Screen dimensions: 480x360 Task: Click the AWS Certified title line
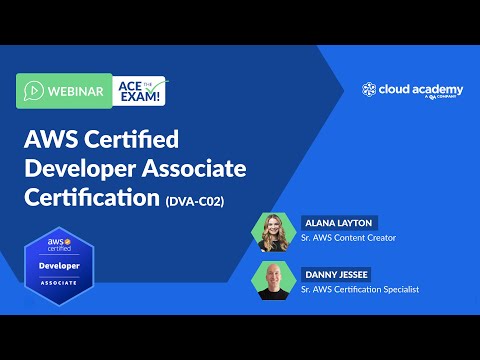point(101,139)
